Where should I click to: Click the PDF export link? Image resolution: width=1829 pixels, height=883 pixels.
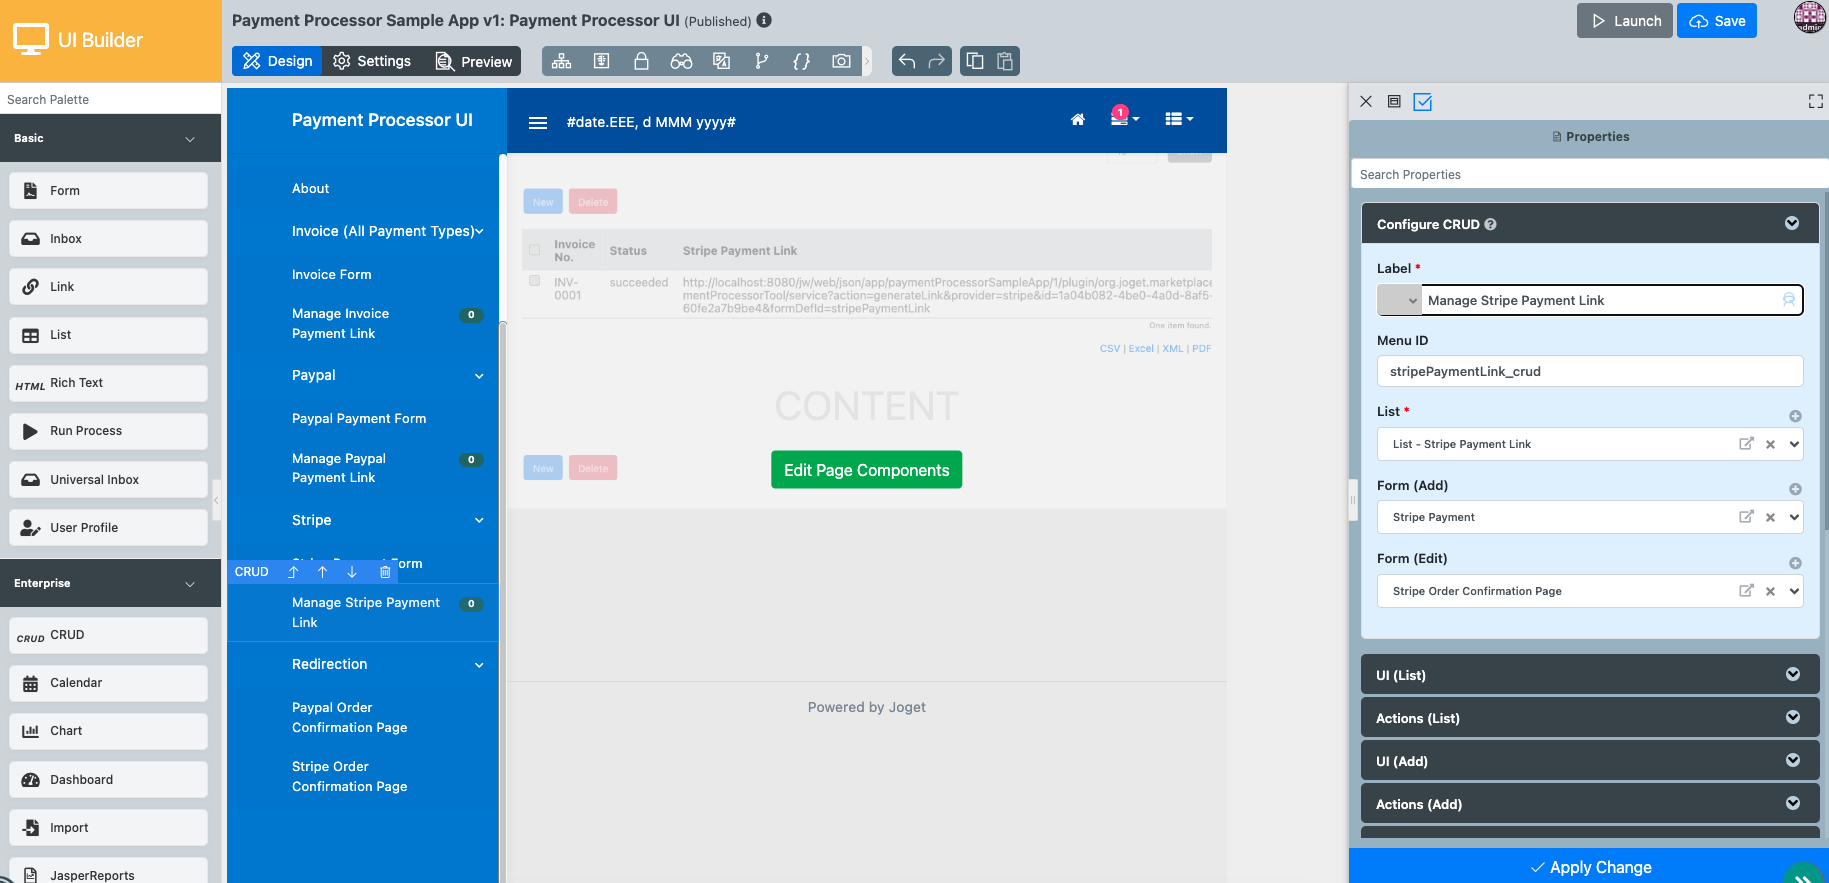tap(1202, 349)
